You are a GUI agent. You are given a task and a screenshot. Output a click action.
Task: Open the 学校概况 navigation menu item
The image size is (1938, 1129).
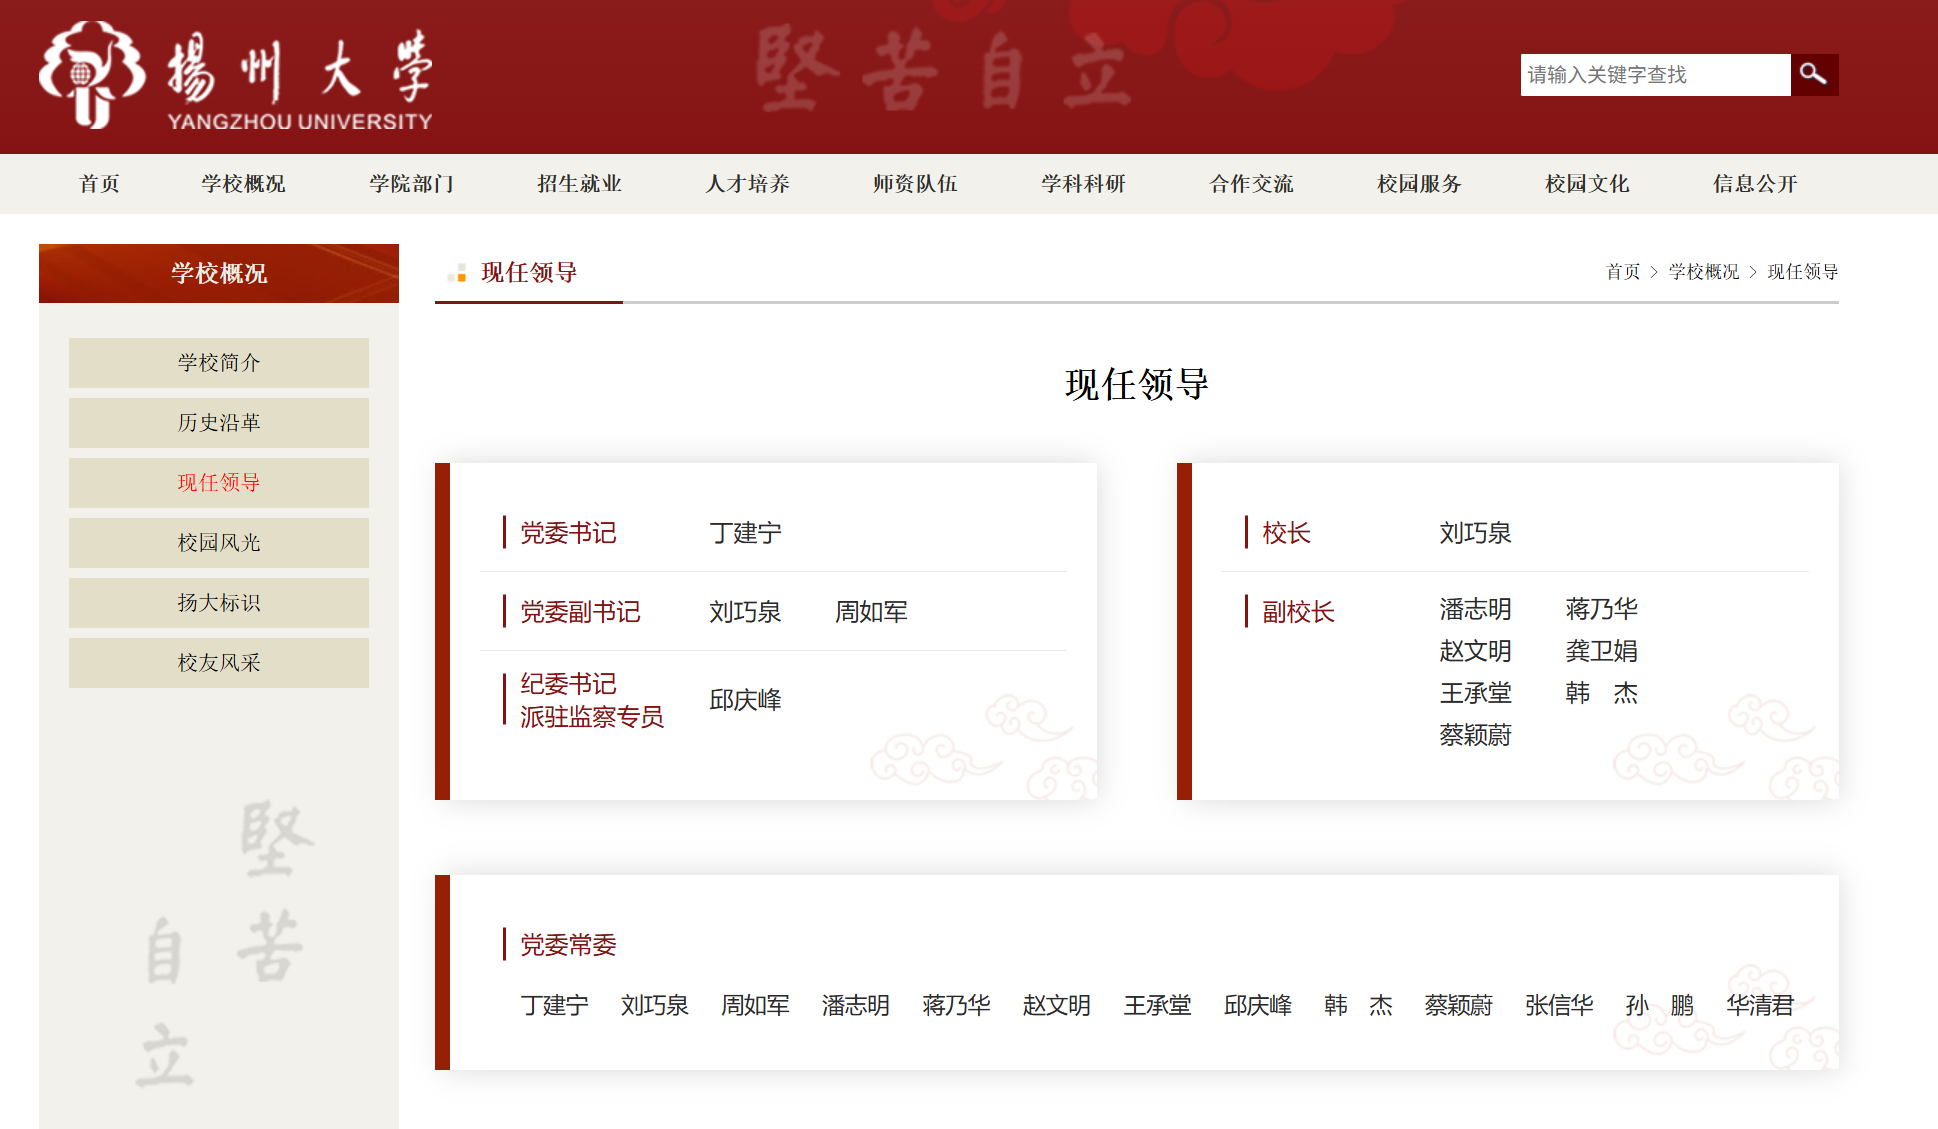tap(243, 184)
